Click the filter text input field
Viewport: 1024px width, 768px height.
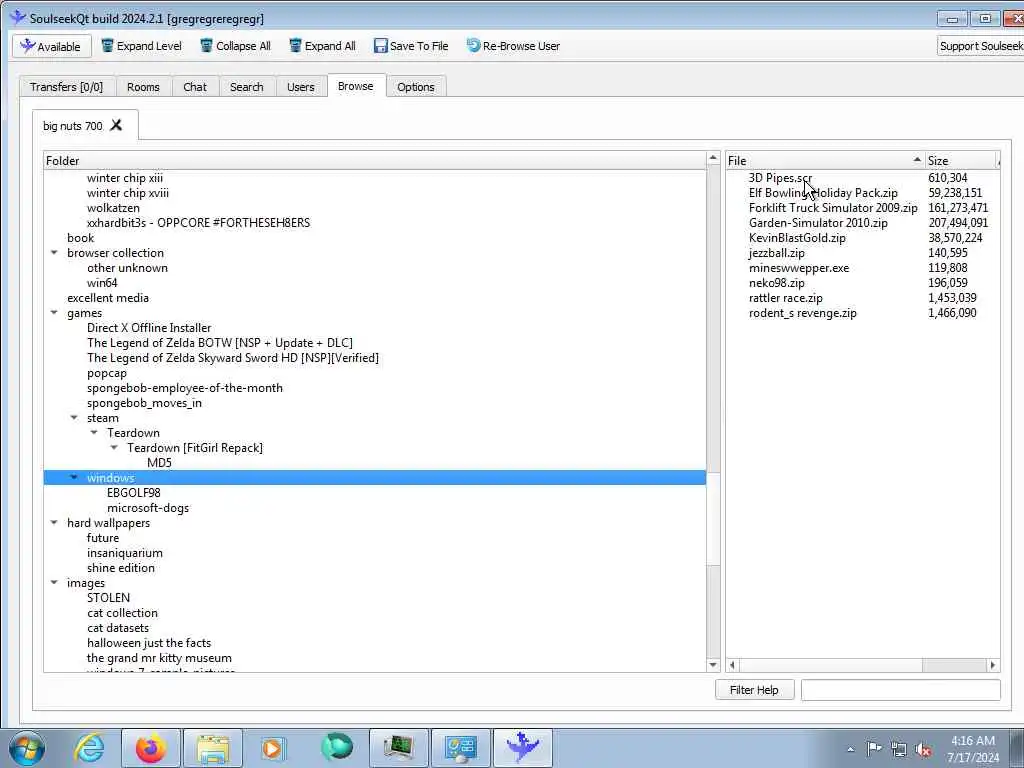(901, 690)
